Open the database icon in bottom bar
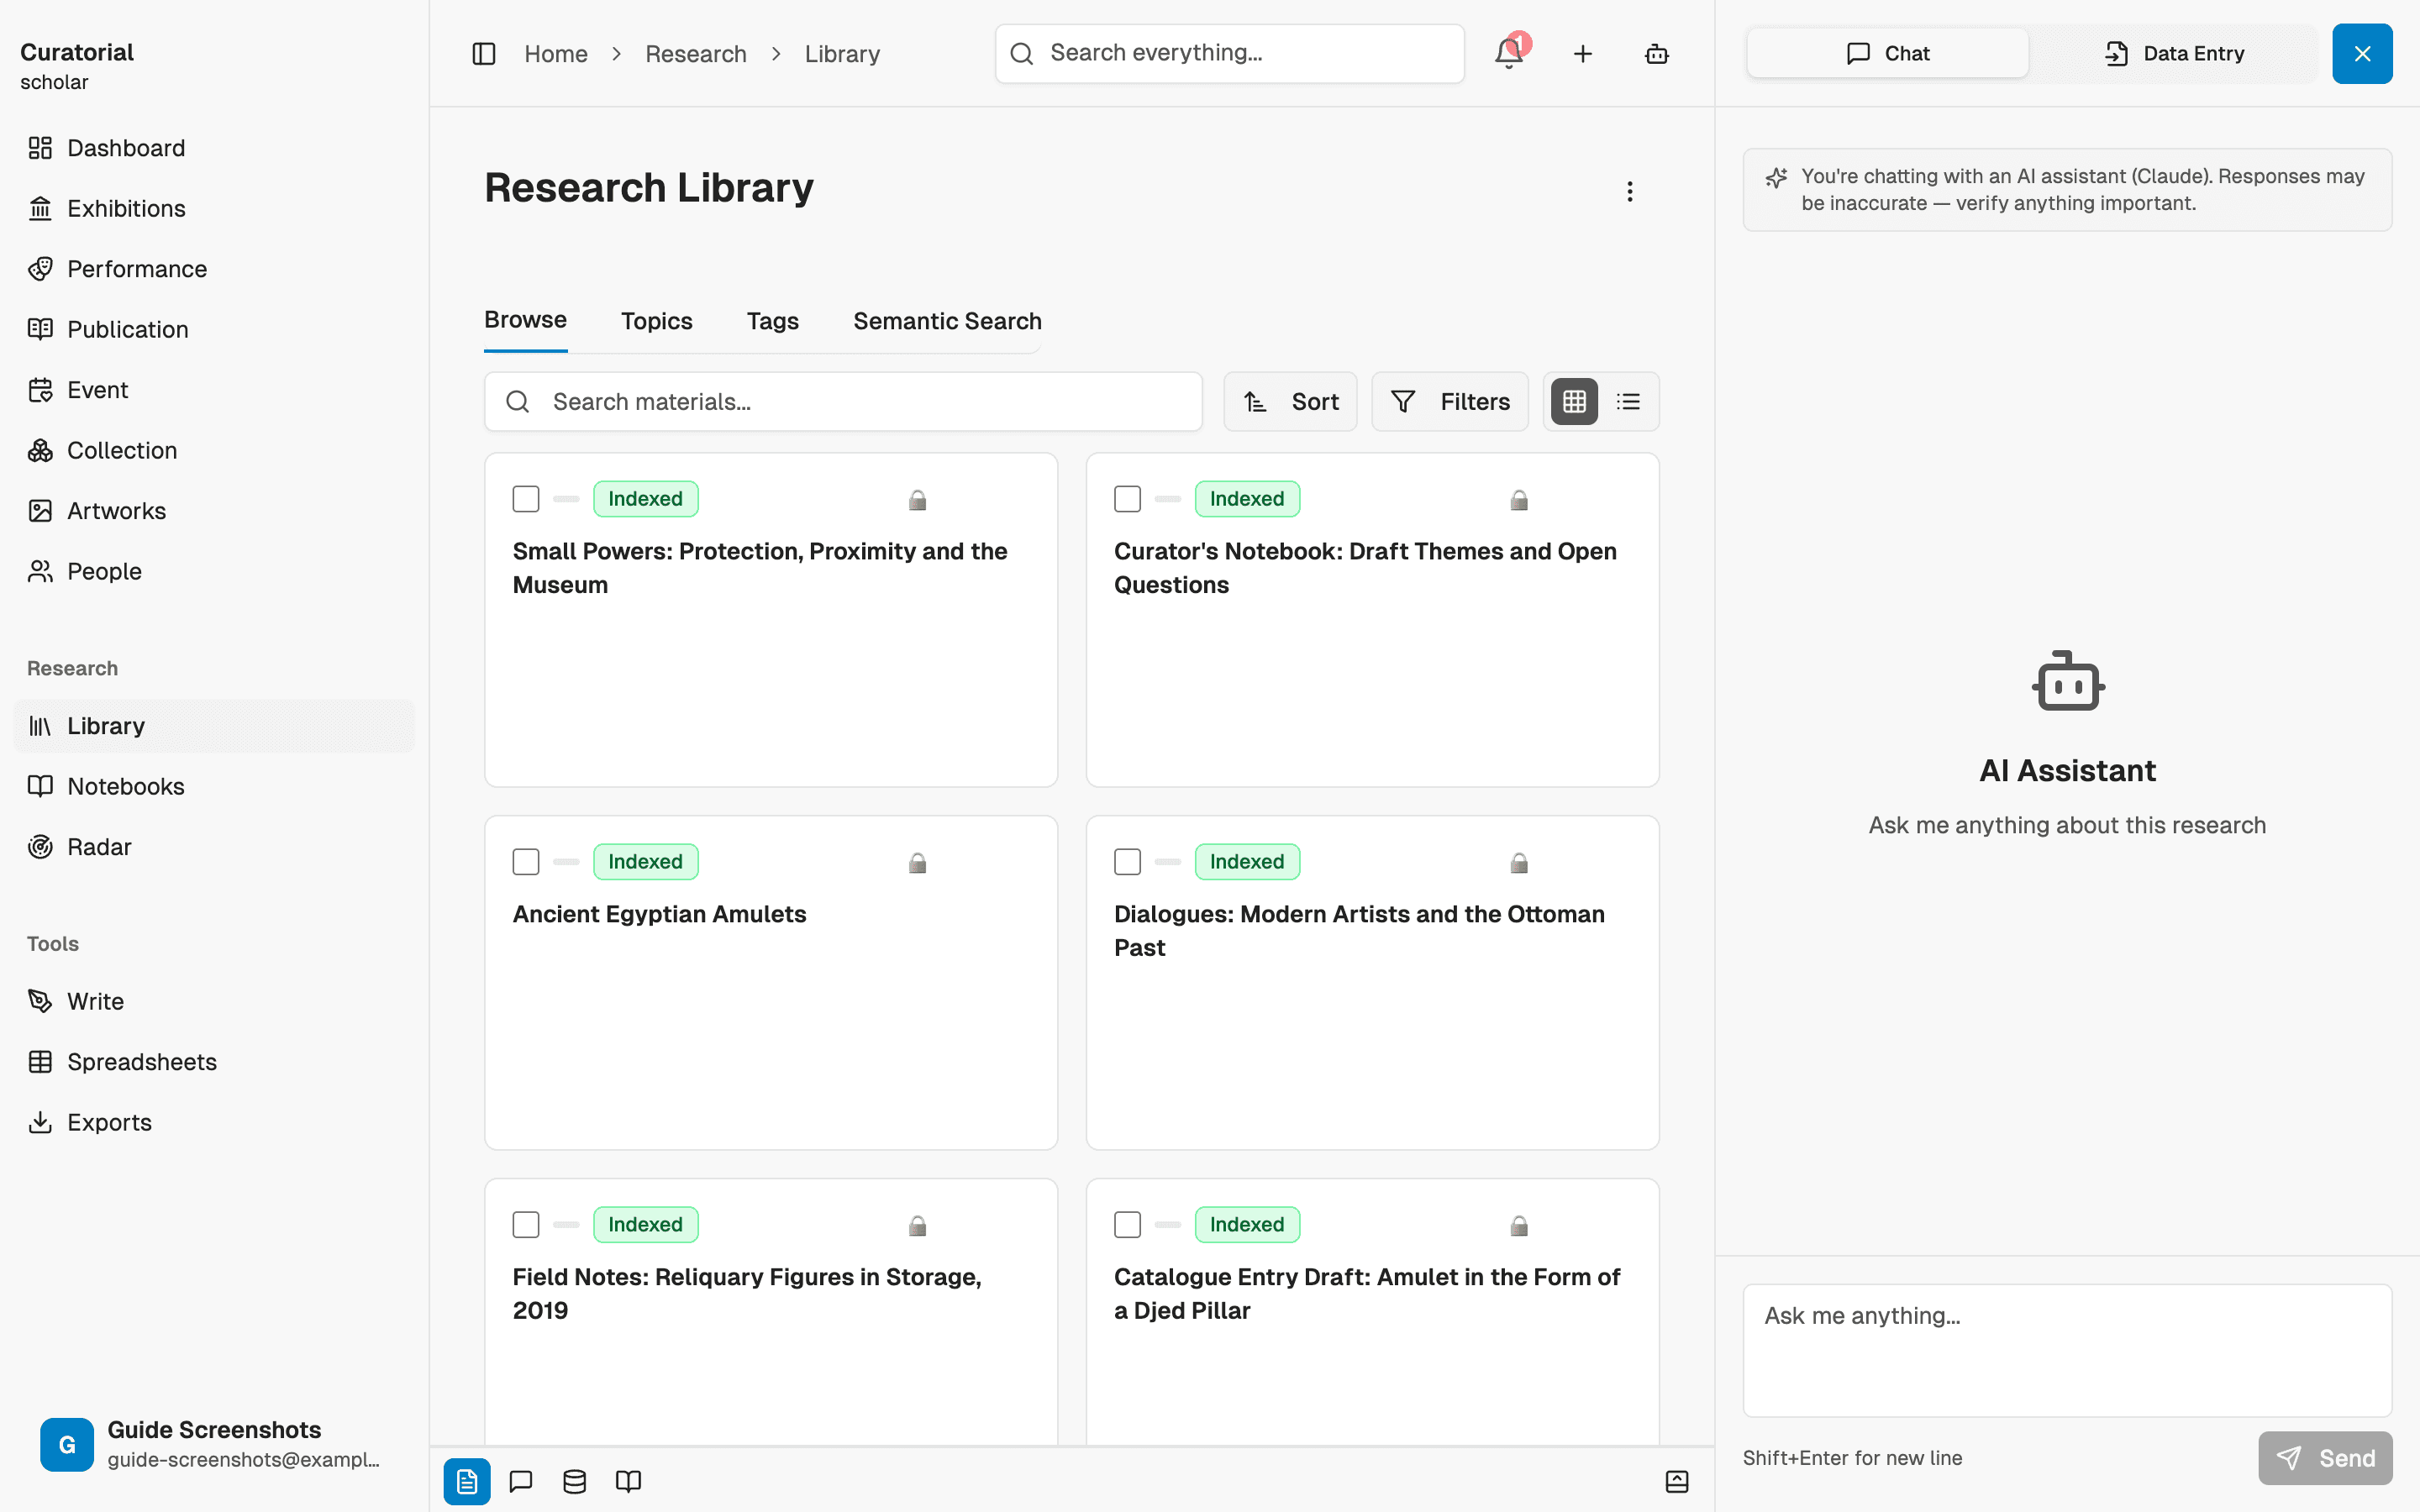This screenshot has height=1512, width=2420. pyautogui.click(x=575, y=1481)
